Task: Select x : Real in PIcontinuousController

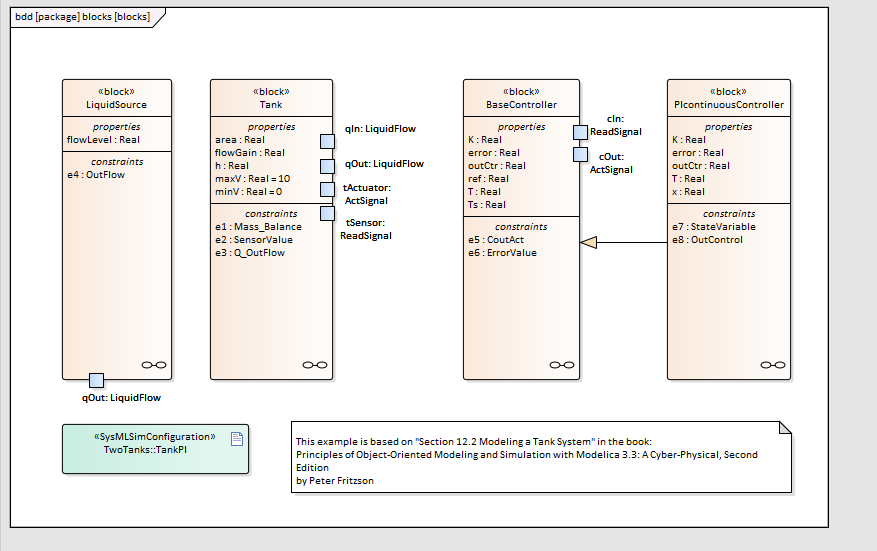Action: click(x=689, y=191)
